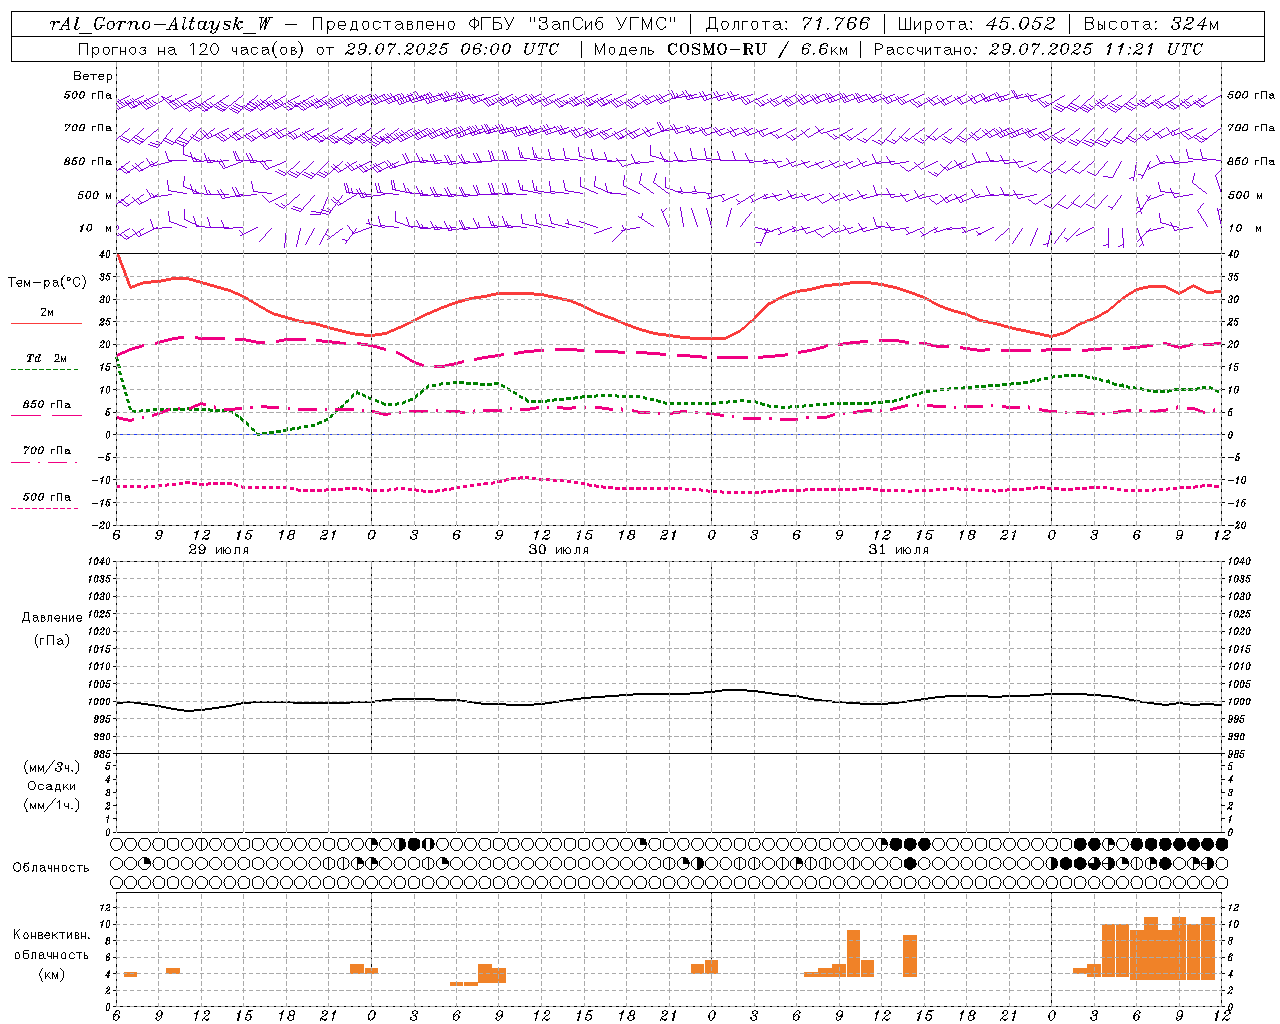Click the Рассчитано: 29.07.2025 11:21 UTC text

[x=1038, y=49]
